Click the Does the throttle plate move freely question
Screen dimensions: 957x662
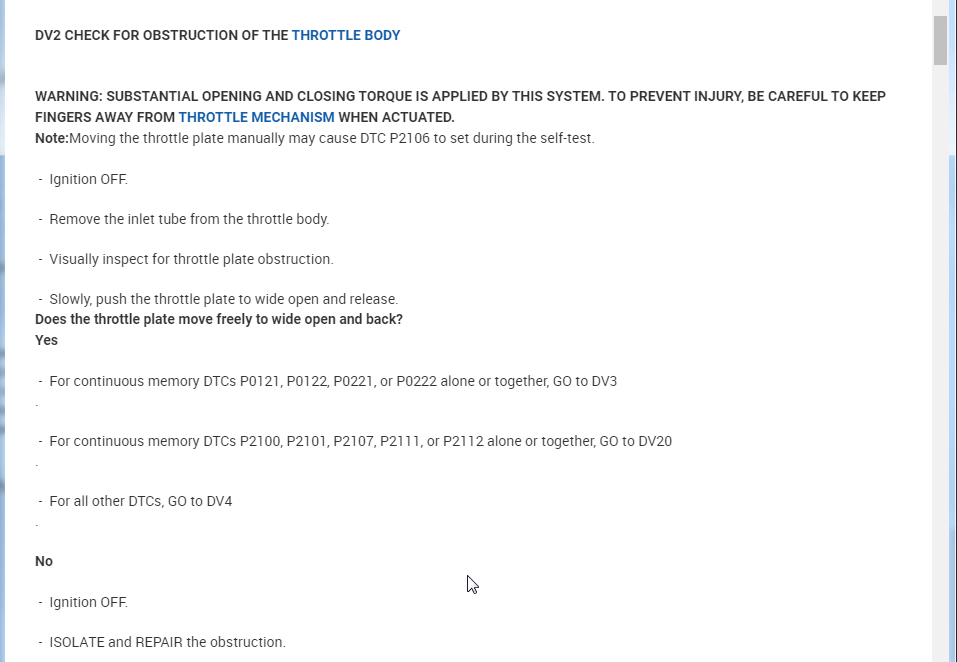click(219, 320)
